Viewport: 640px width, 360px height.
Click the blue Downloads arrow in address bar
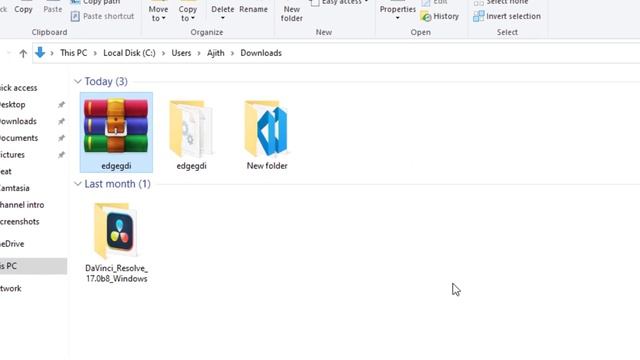(x=40, y=53)
